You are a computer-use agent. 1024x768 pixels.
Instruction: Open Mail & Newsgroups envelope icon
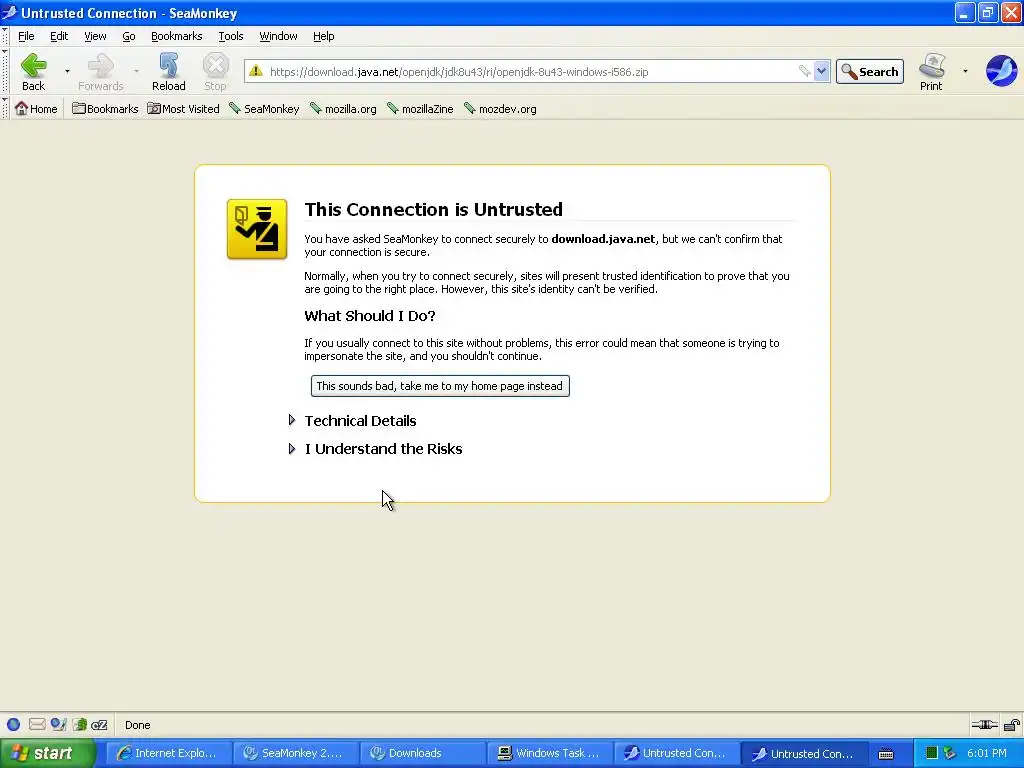click(37, 724)
